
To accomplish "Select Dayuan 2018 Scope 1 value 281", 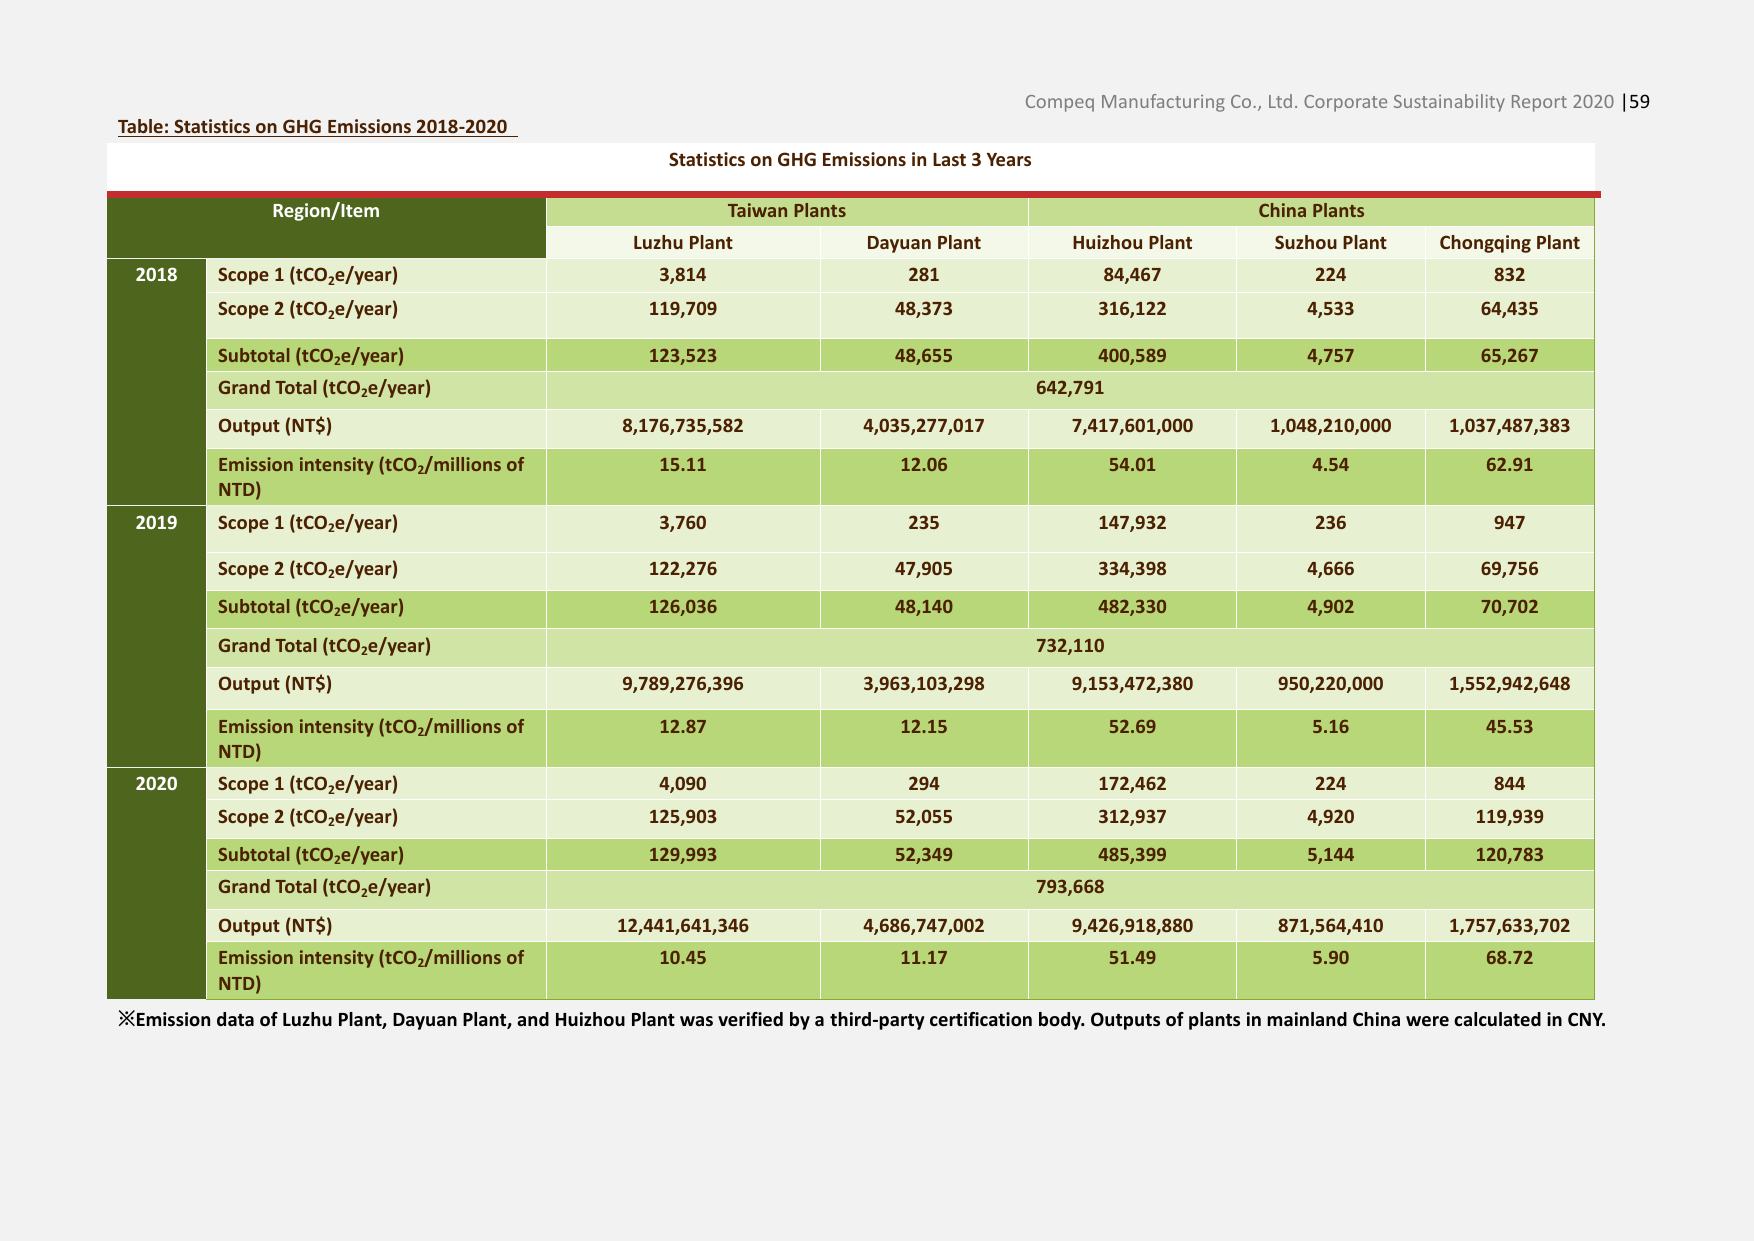I will [x=924, y=275].
